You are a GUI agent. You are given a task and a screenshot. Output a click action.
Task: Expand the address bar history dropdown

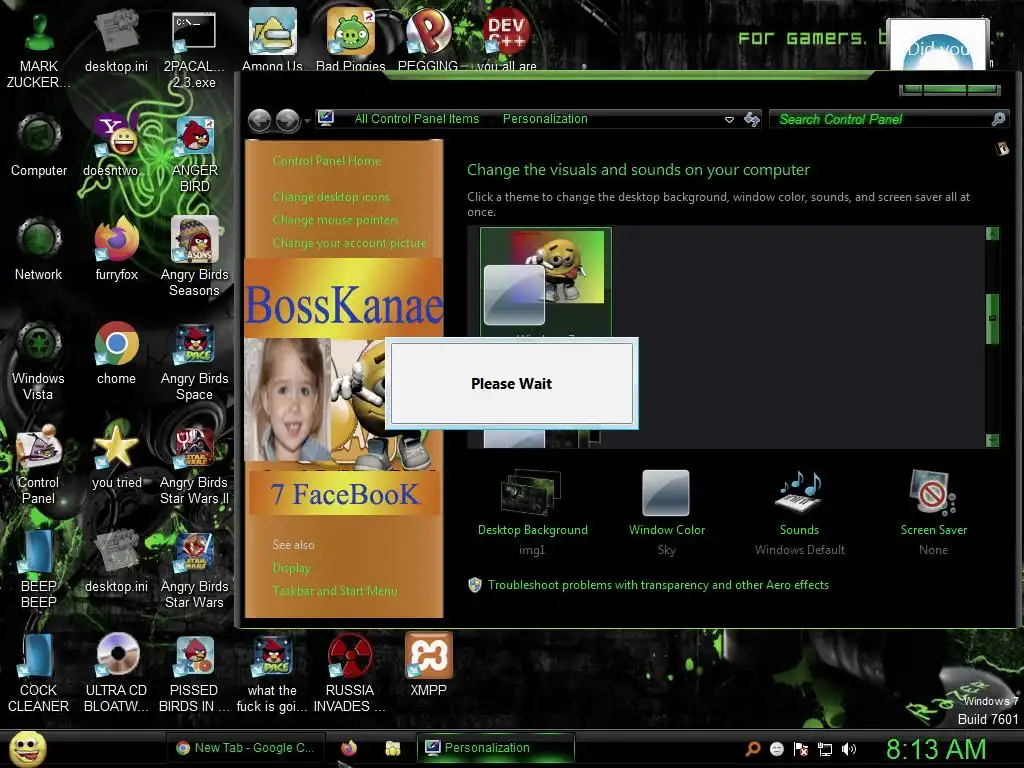pyautogui.click(x=729, y=120)
